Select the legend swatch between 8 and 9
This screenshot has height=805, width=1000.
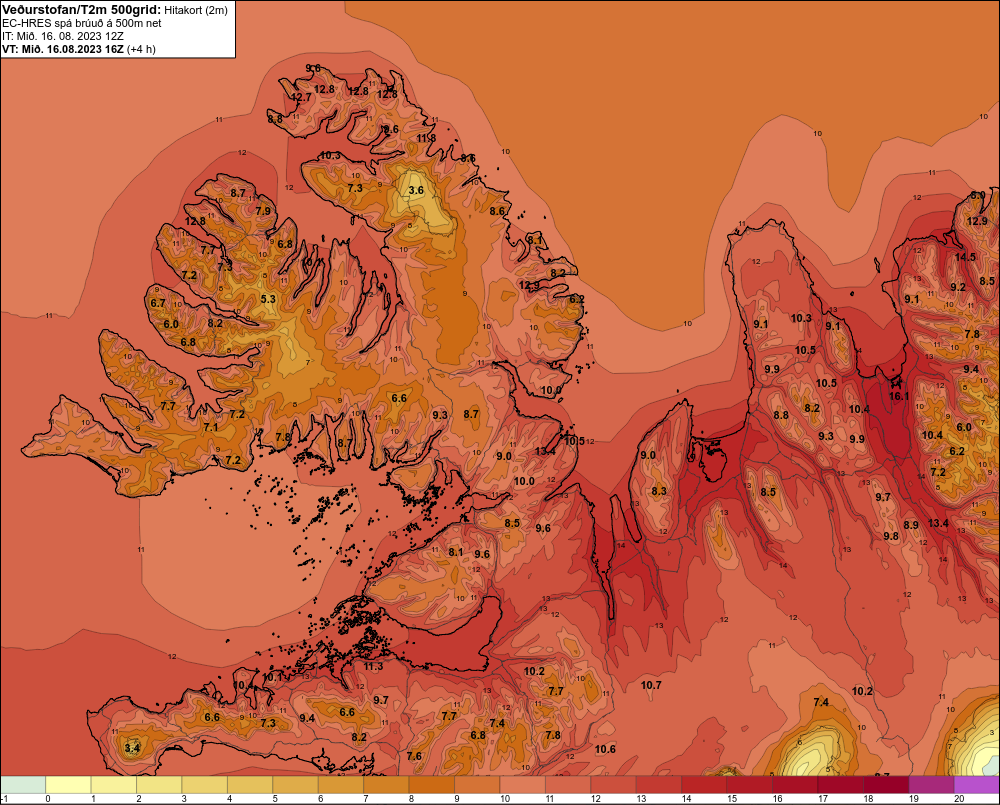pos(432,784)
